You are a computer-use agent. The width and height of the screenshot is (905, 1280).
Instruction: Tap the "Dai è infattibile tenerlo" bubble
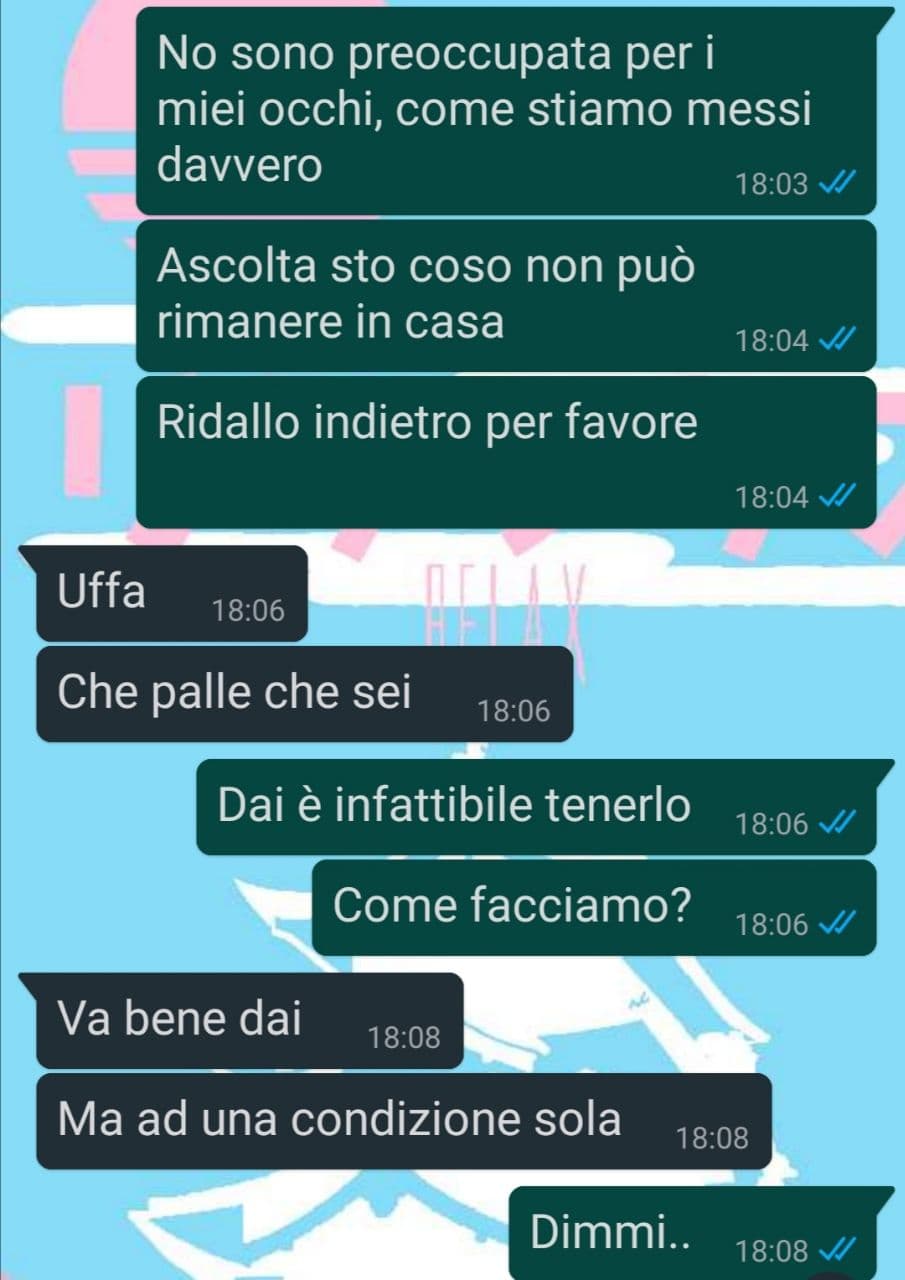536,807
